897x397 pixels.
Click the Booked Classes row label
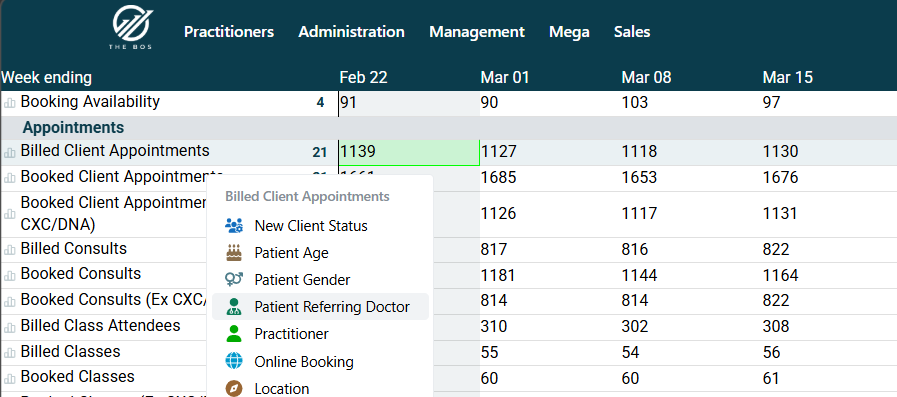(x=77, y=376)
